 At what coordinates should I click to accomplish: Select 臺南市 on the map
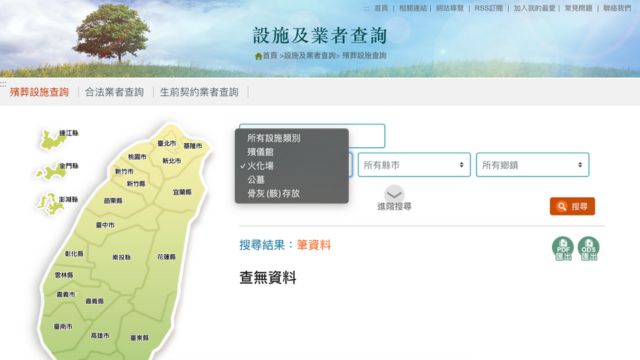click(x=63, y=327)
